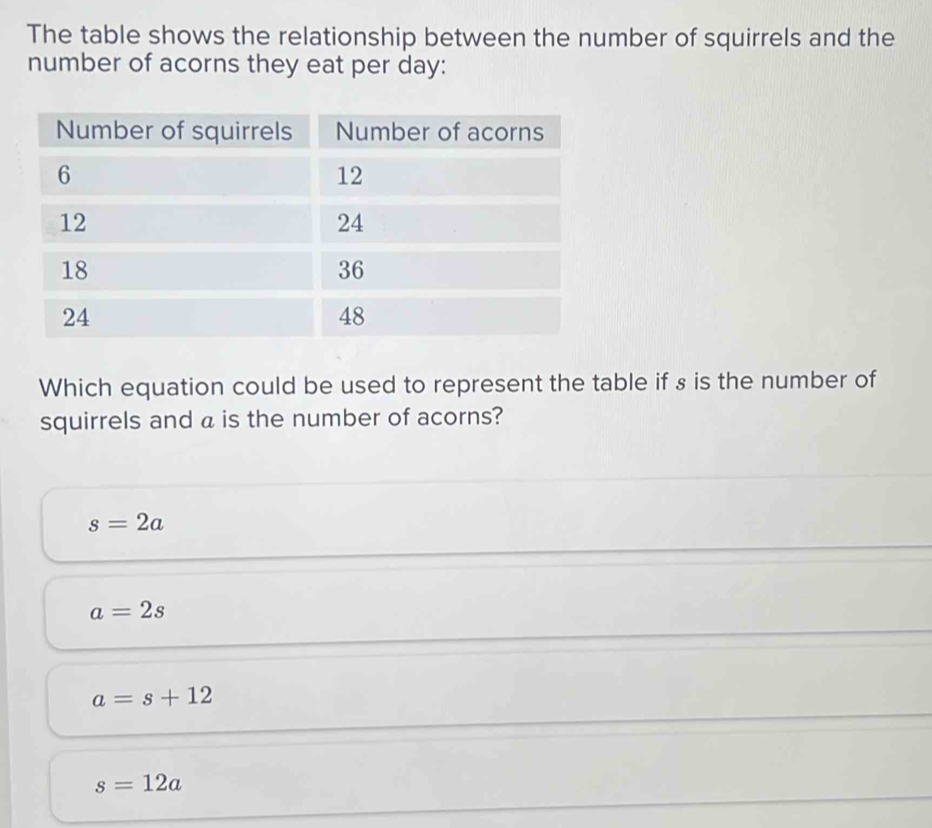Click the 'Number of squirrels' column header
The image size is (932, 828).
[176, 131]
